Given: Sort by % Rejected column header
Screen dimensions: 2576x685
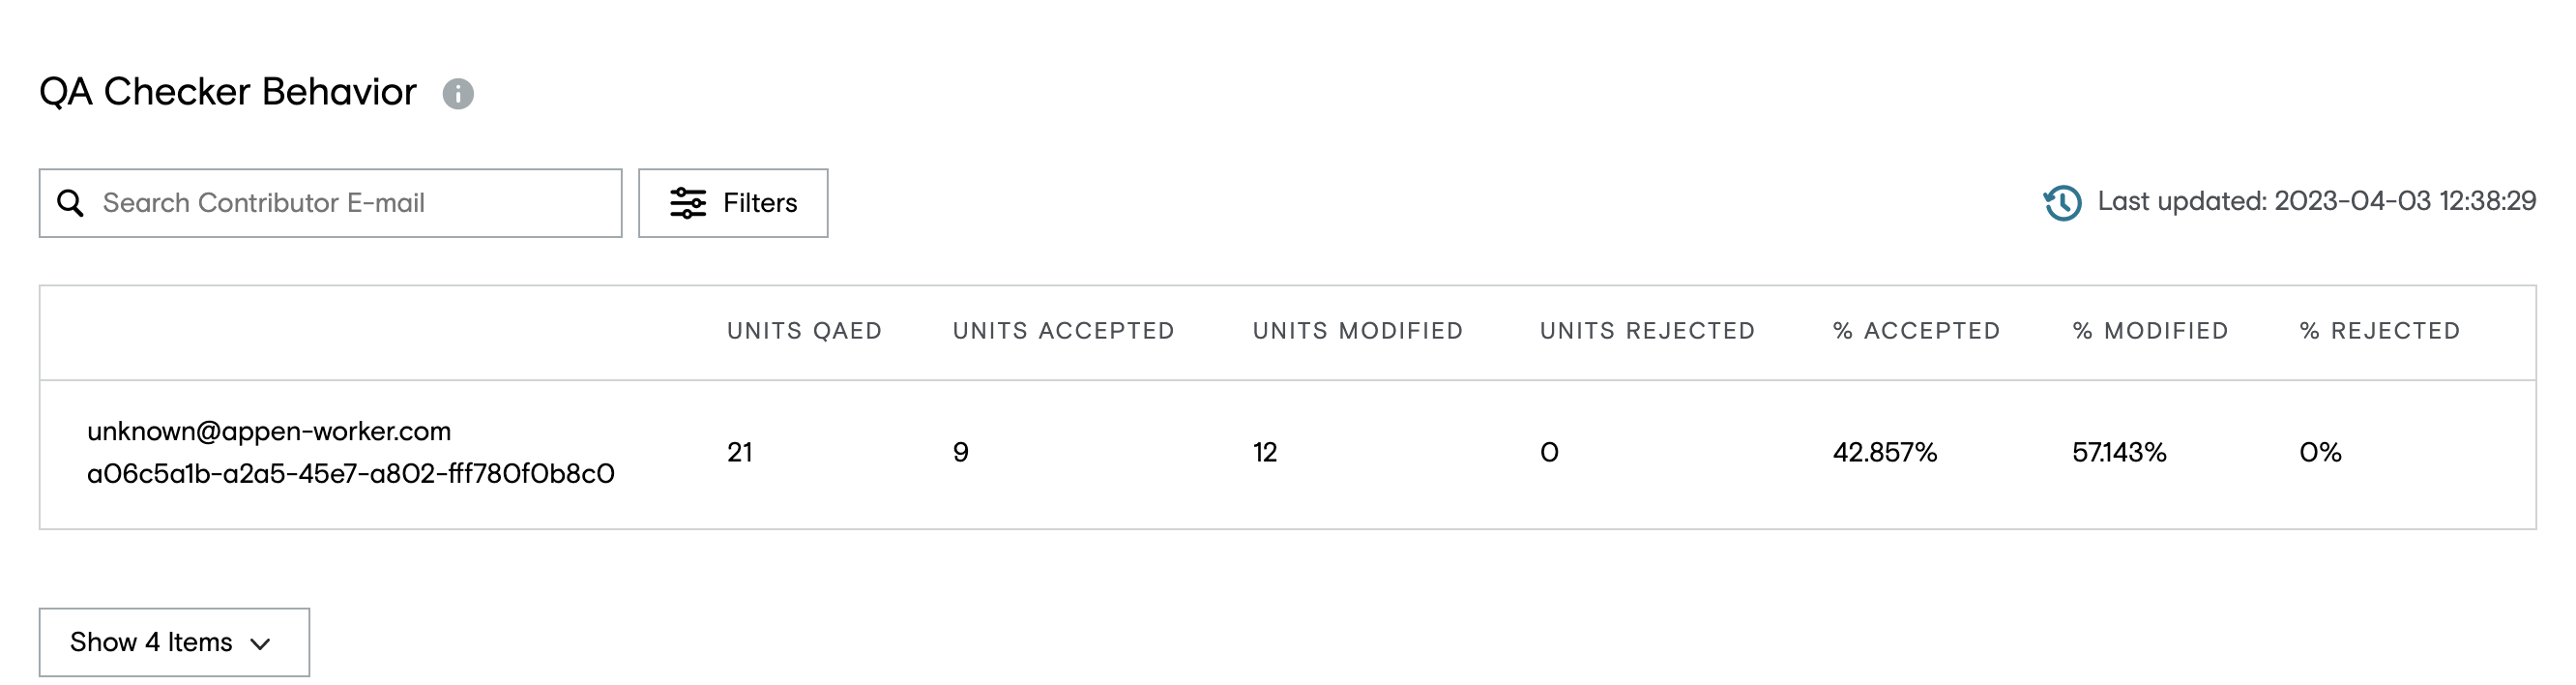Looking at the screenshot, I should (2380, 331).
